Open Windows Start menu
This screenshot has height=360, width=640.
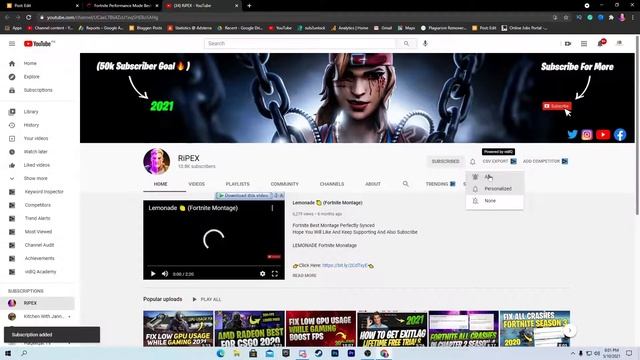pyautogui.click(x=8, y=353)
